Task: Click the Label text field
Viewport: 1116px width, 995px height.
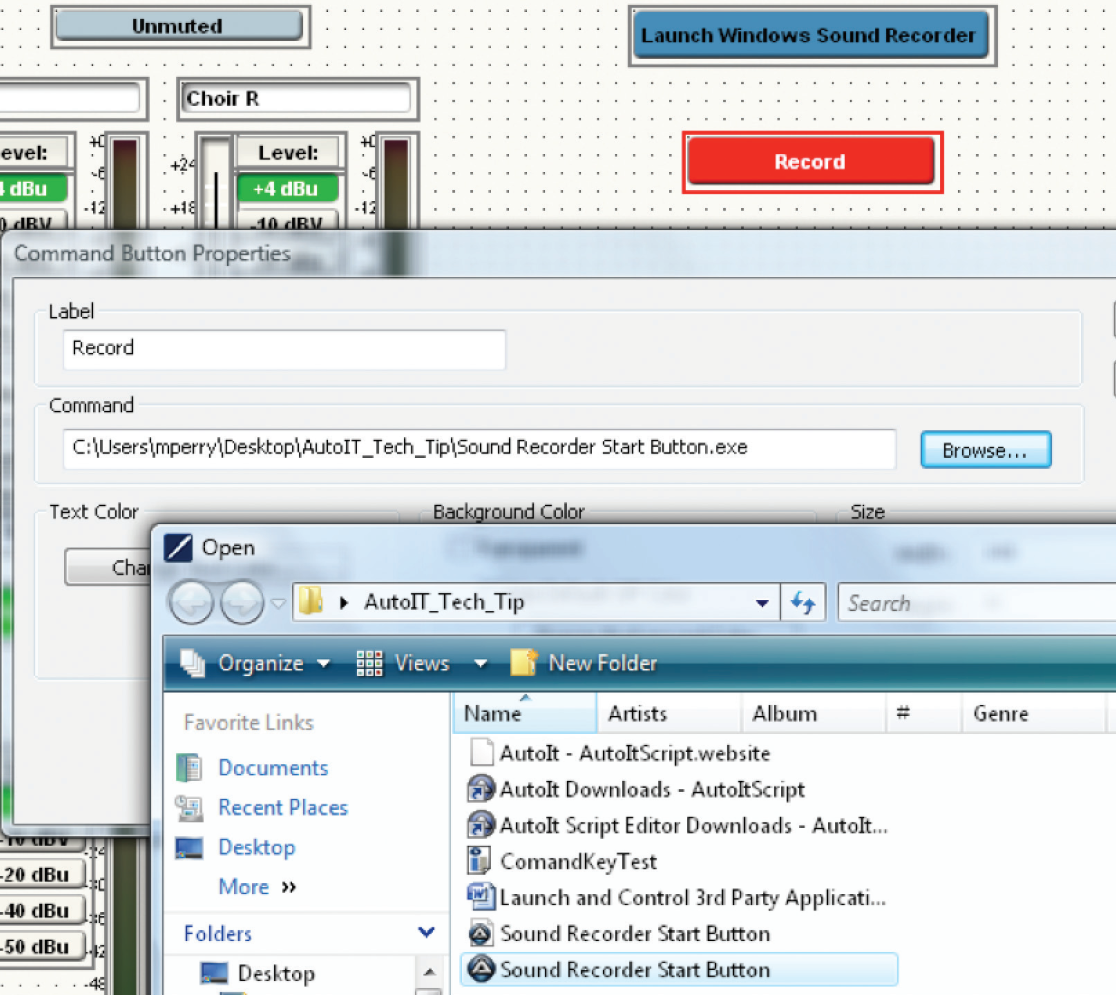Action: click(x=284, y=349)
